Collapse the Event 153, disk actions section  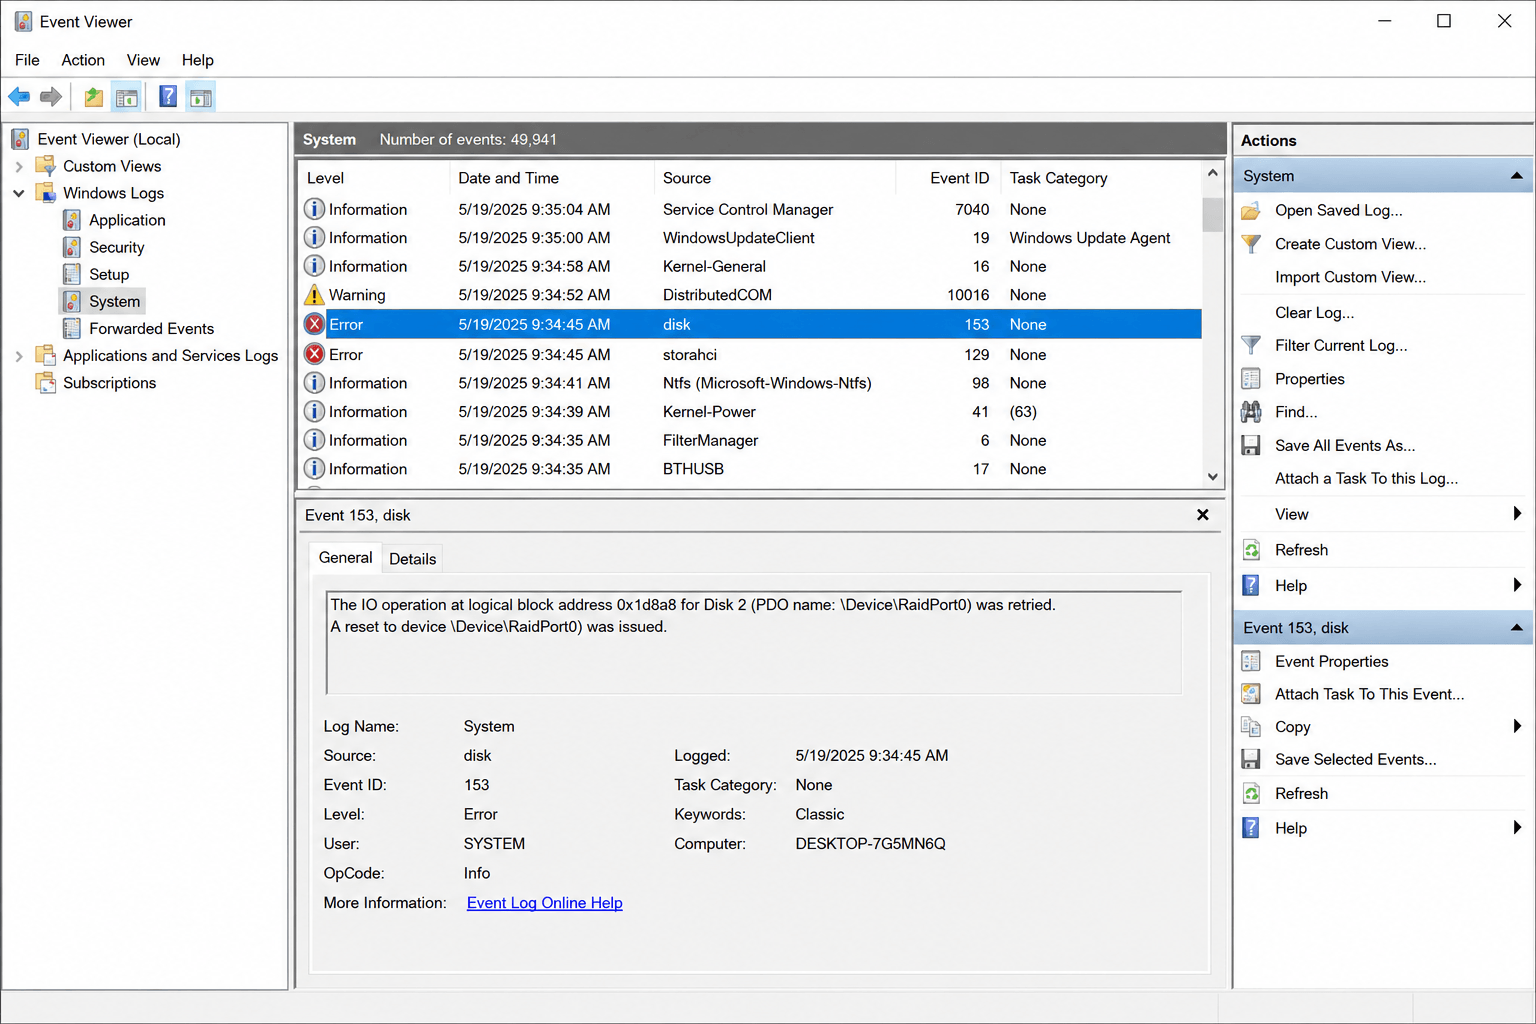click(x=1516, y=628)
